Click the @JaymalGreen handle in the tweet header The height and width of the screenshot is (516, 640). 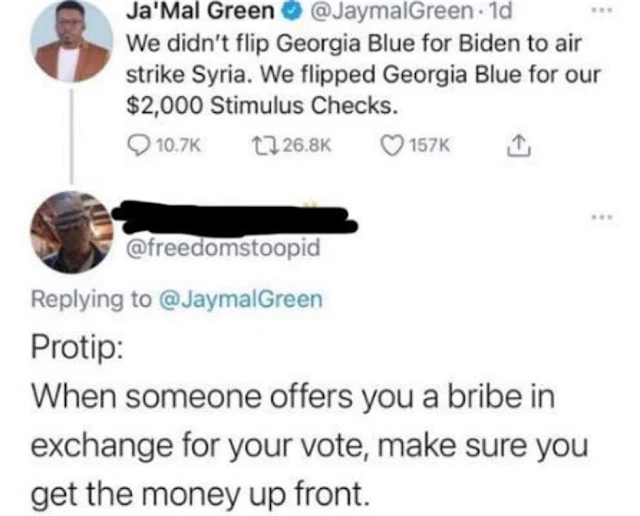point(392,11)
